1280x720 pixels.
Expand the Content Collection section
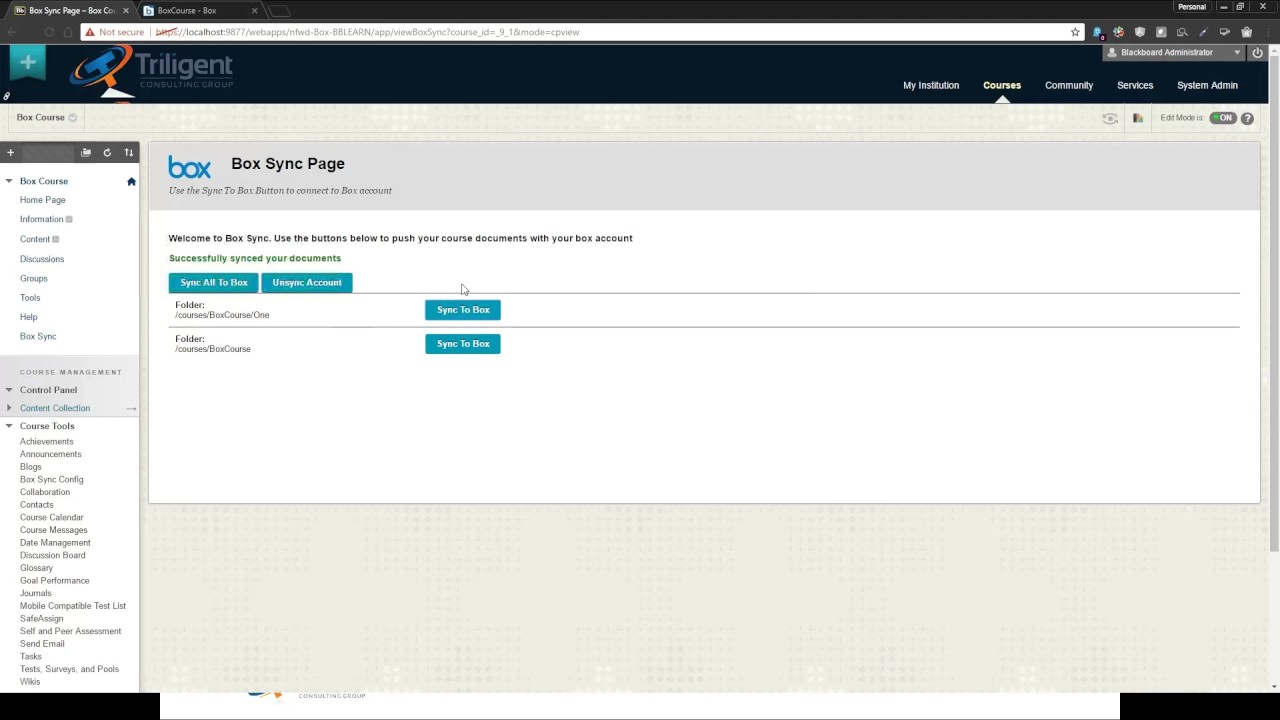pyautogui.click(x=9, y=408)
